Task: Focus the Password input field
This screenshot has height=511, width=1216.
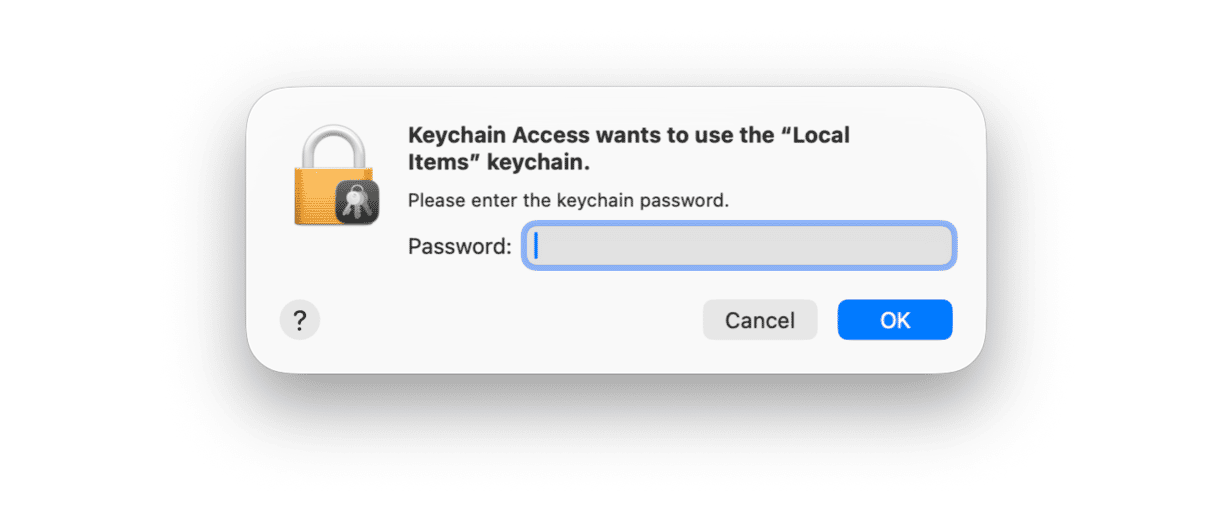Action: pos(739,246)
